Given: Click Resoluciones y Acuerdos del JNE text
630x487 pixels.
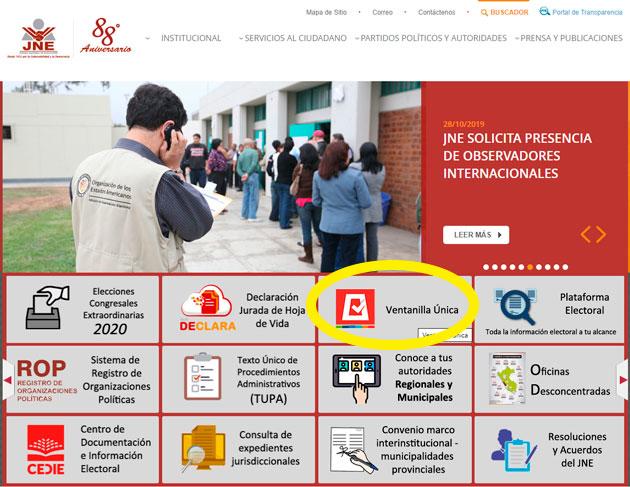Looking at the screenshot, I should [x=577, y=450].
